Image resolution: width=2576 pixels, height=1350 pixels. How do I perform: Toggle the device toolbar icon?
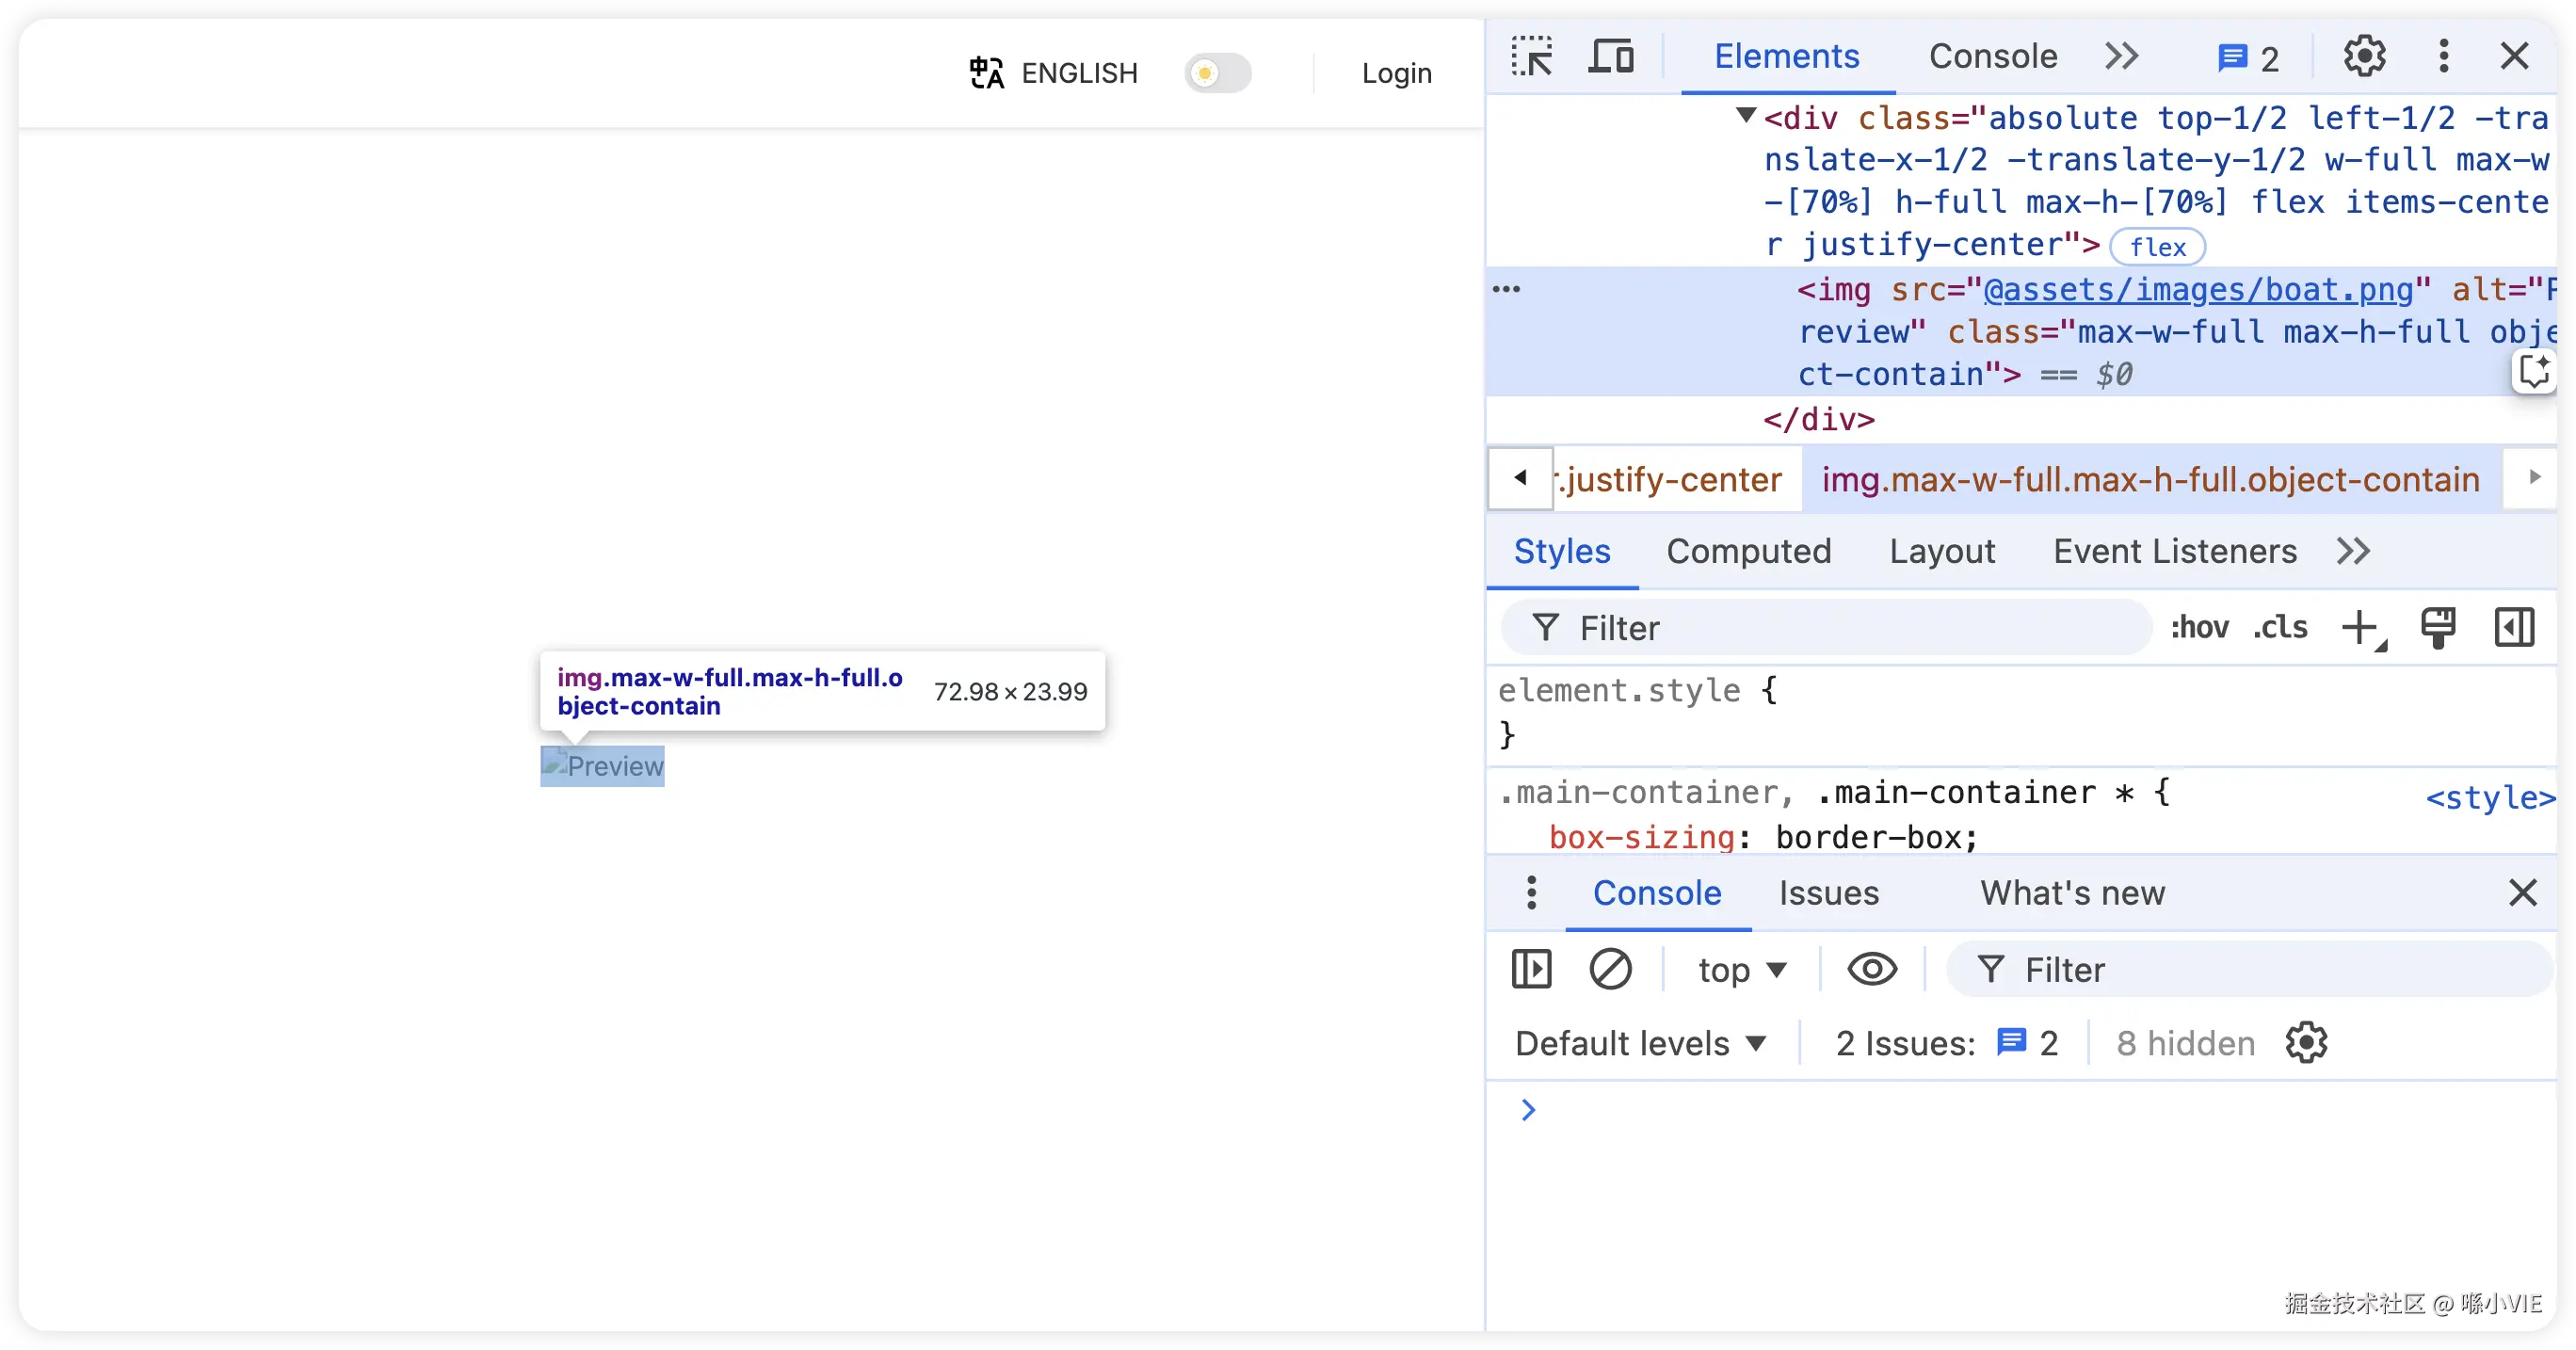[x=1611, y=56]
